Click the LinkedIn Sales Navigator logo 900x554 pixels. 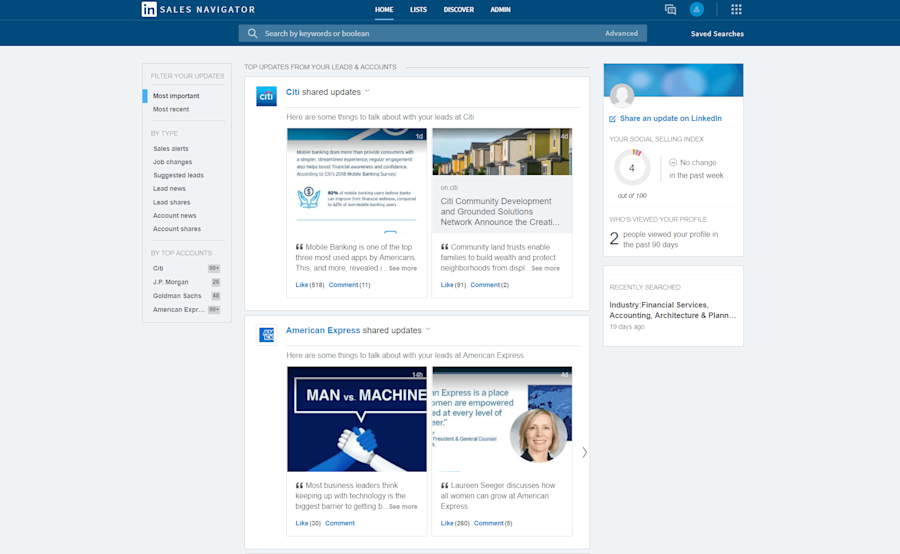click(x=198, y=9)
